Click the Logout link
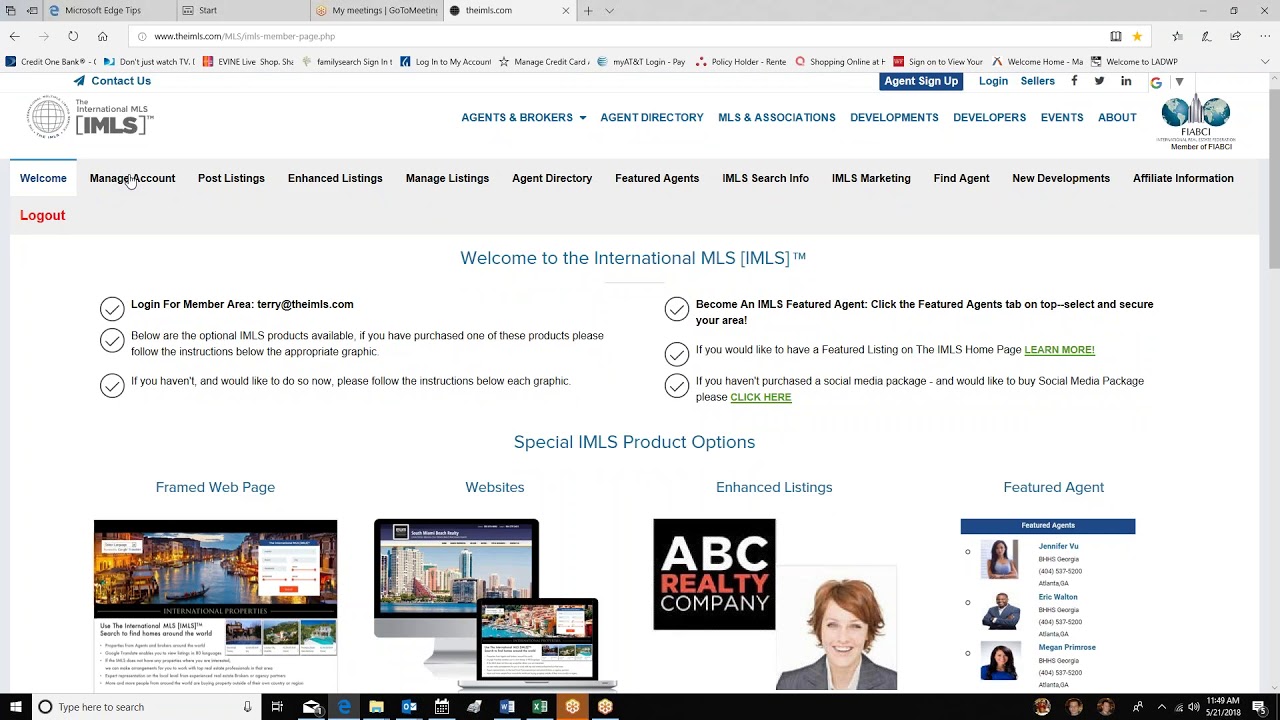Viewport: 1280px width, 720px height. (42, 215)
